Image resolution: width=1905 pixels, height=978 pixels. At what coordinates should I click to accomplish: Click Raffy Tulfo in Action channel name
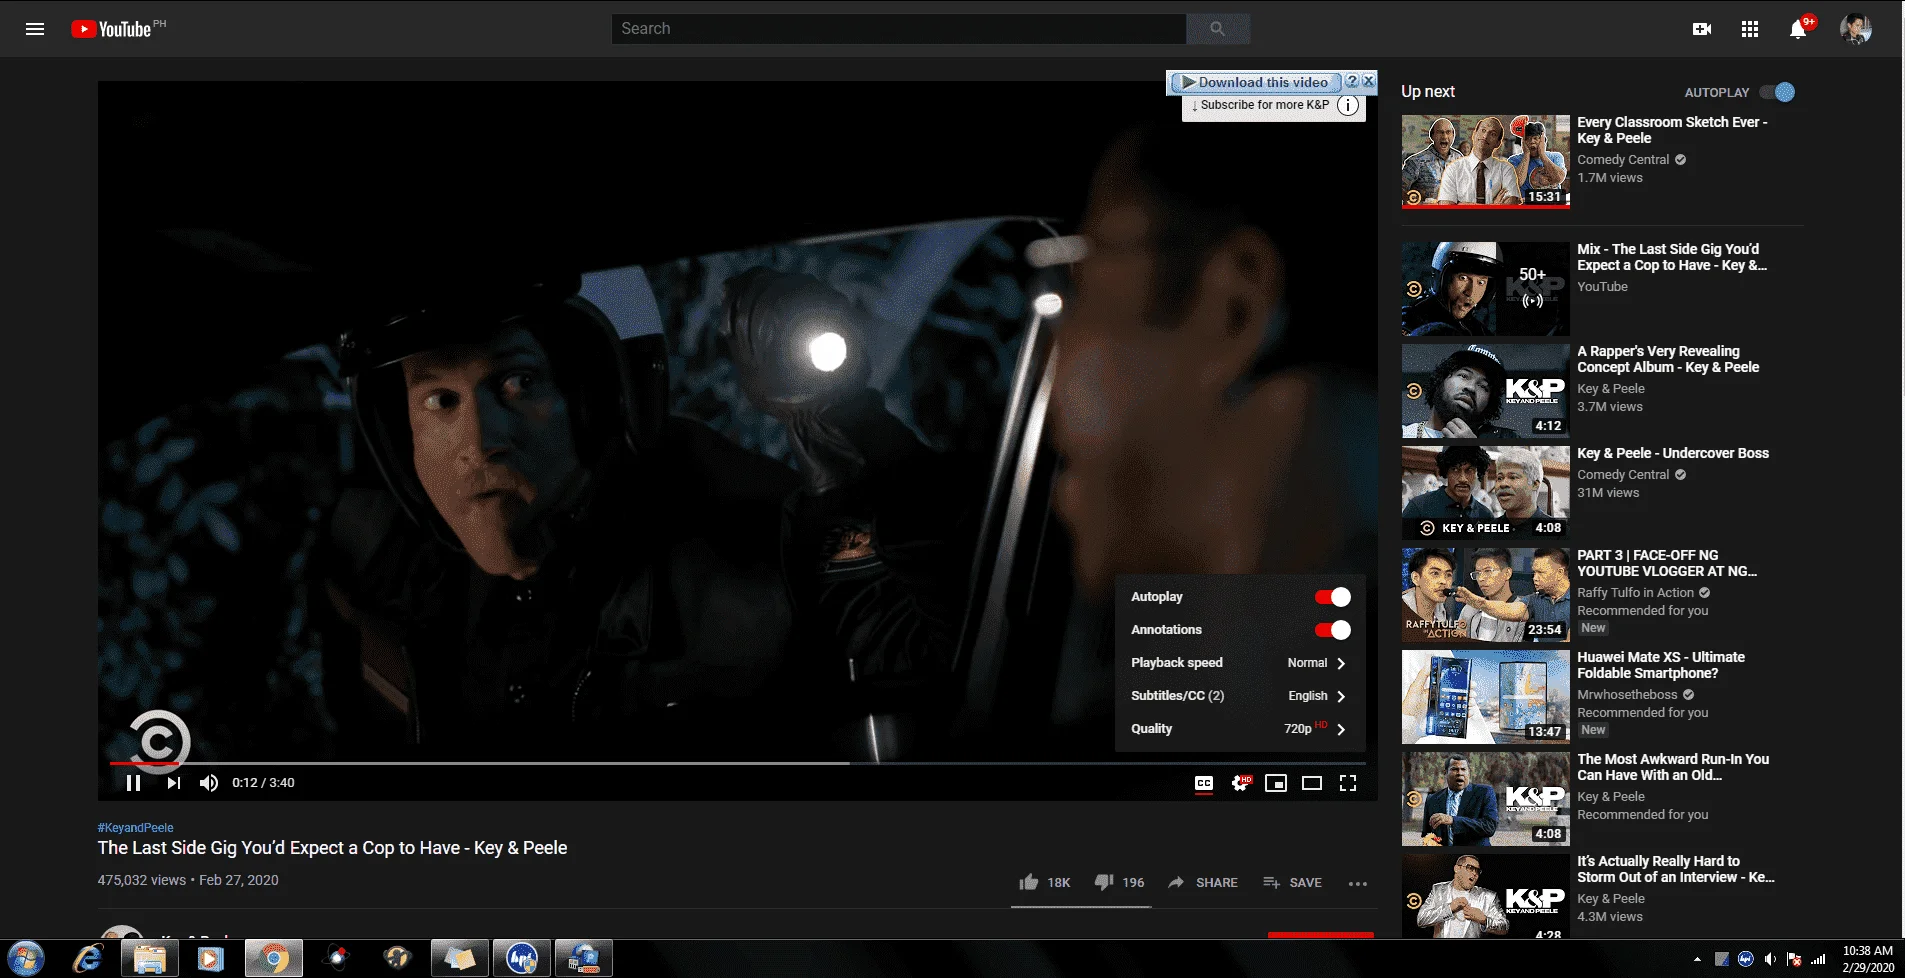[x=1635, y=593]
